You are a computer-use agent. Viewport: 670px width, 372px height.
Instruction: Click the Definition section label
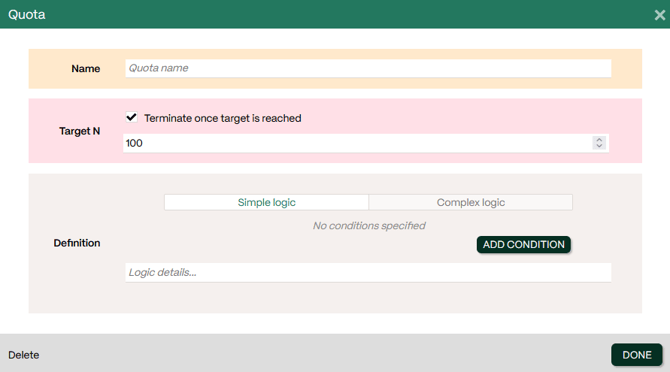point(77,243)
